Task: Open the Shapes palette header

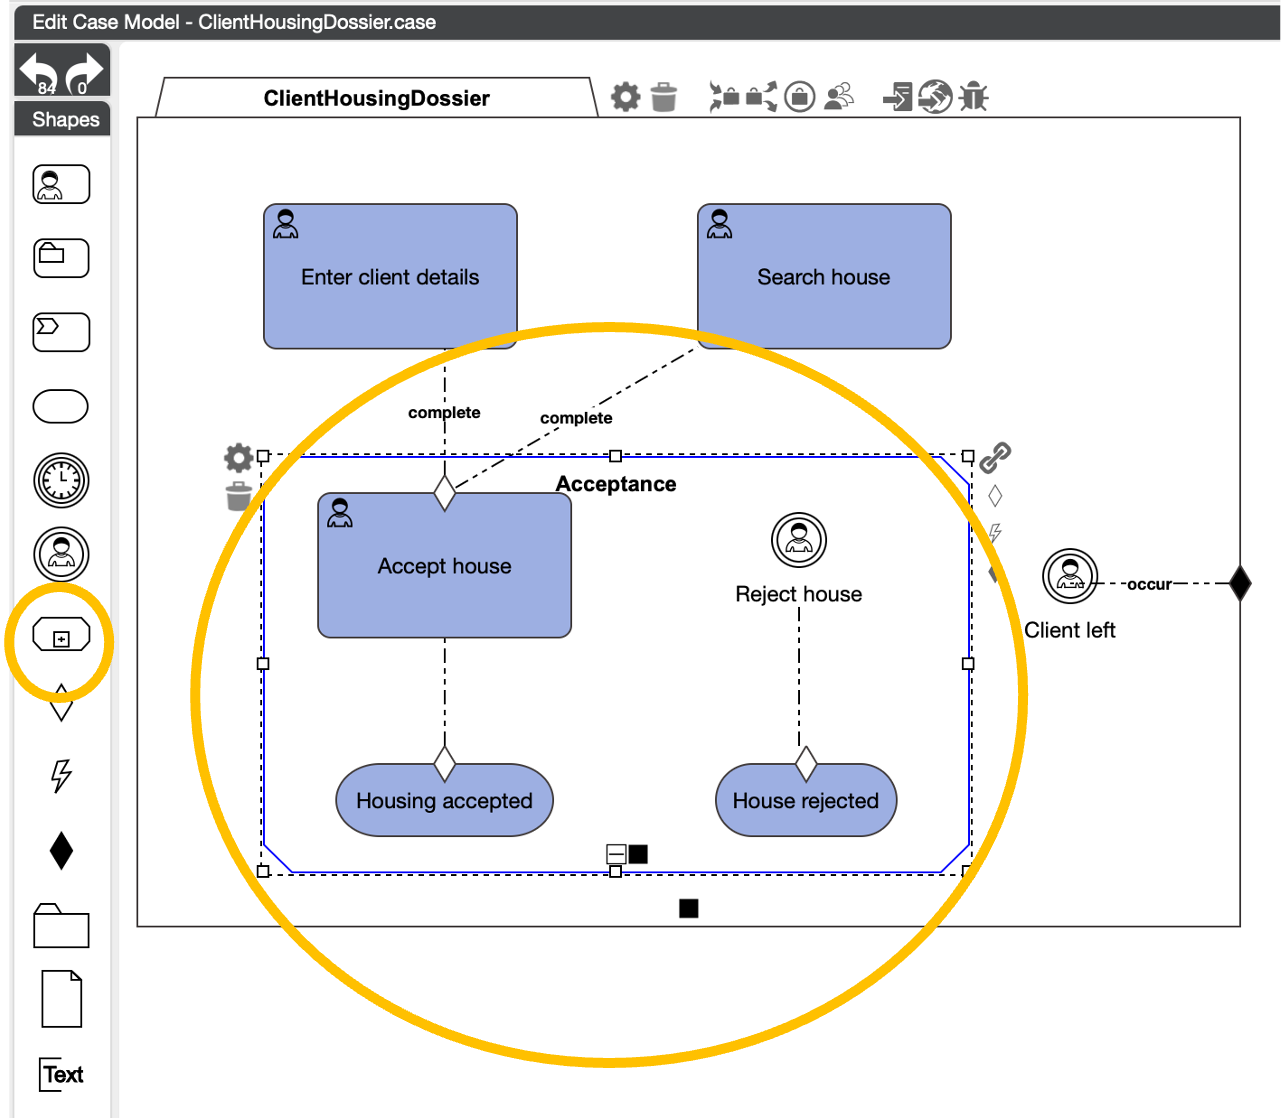Action: [65, 119]
